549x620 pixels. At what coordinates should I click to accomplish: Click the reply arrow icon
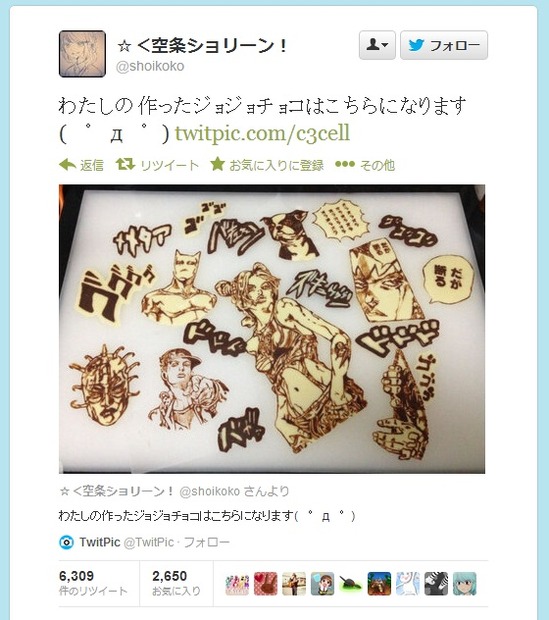click(x=67, y=164)
